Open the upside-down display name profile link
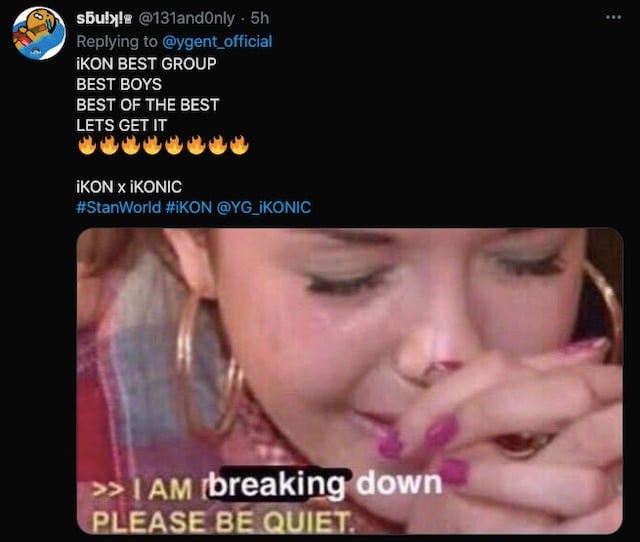The height and width of the screenshot is (542, 640). (x=100, y=18)
